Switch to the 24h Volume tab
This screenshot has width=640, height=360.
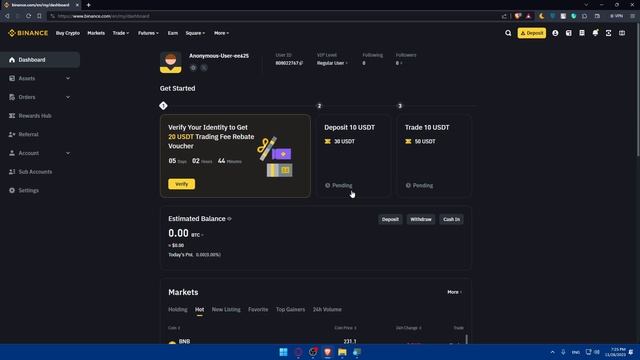[327, 309]
